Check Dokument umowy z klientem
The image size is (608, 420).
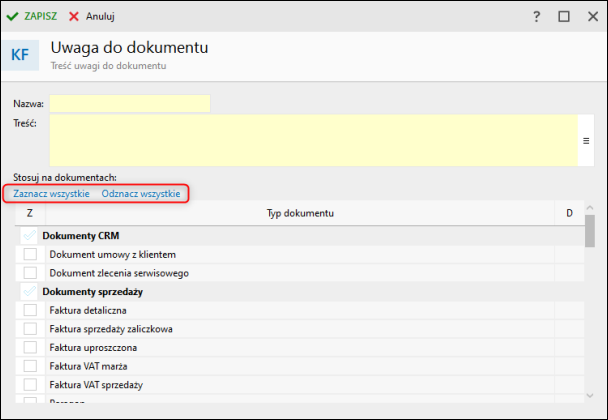click(x=30, y=255)
